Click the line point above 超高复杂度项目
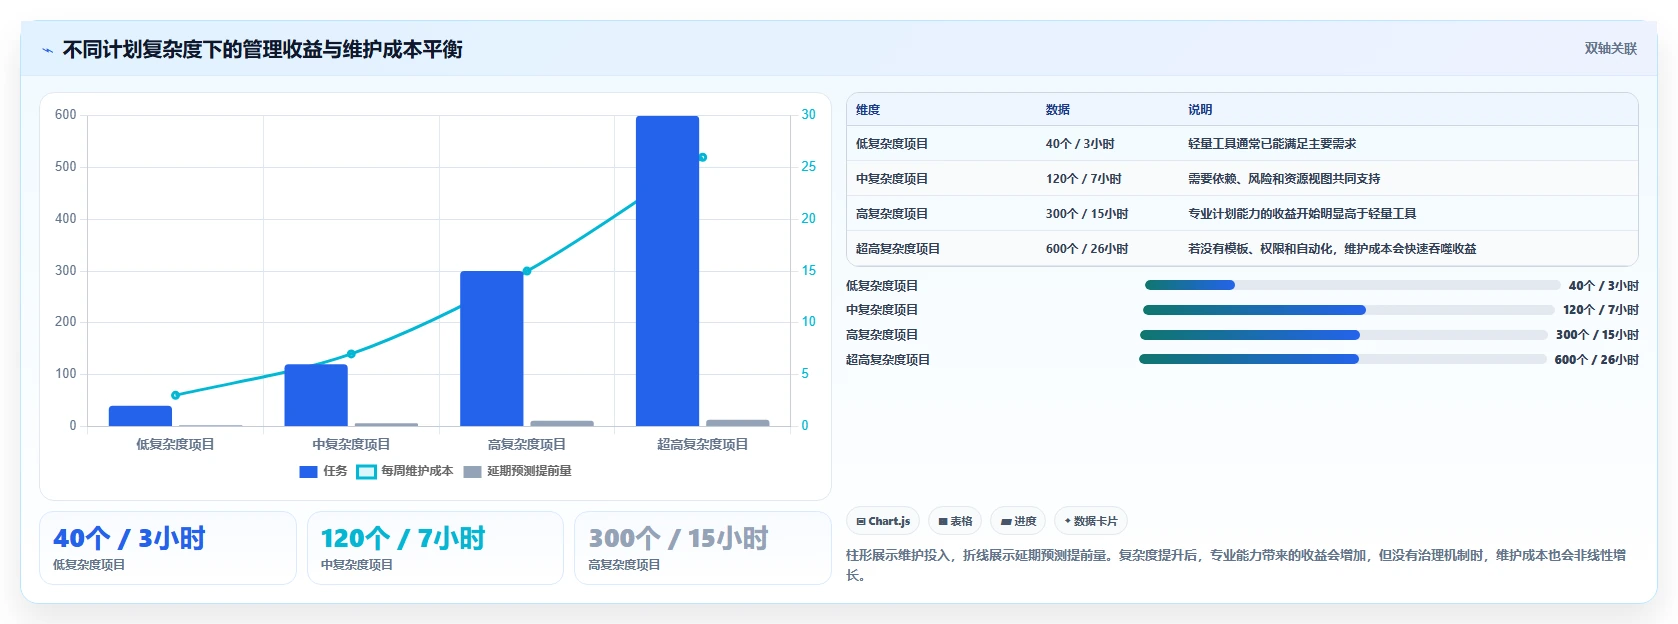The width and height of the screenshot is (1678, 624). [703, 157]
